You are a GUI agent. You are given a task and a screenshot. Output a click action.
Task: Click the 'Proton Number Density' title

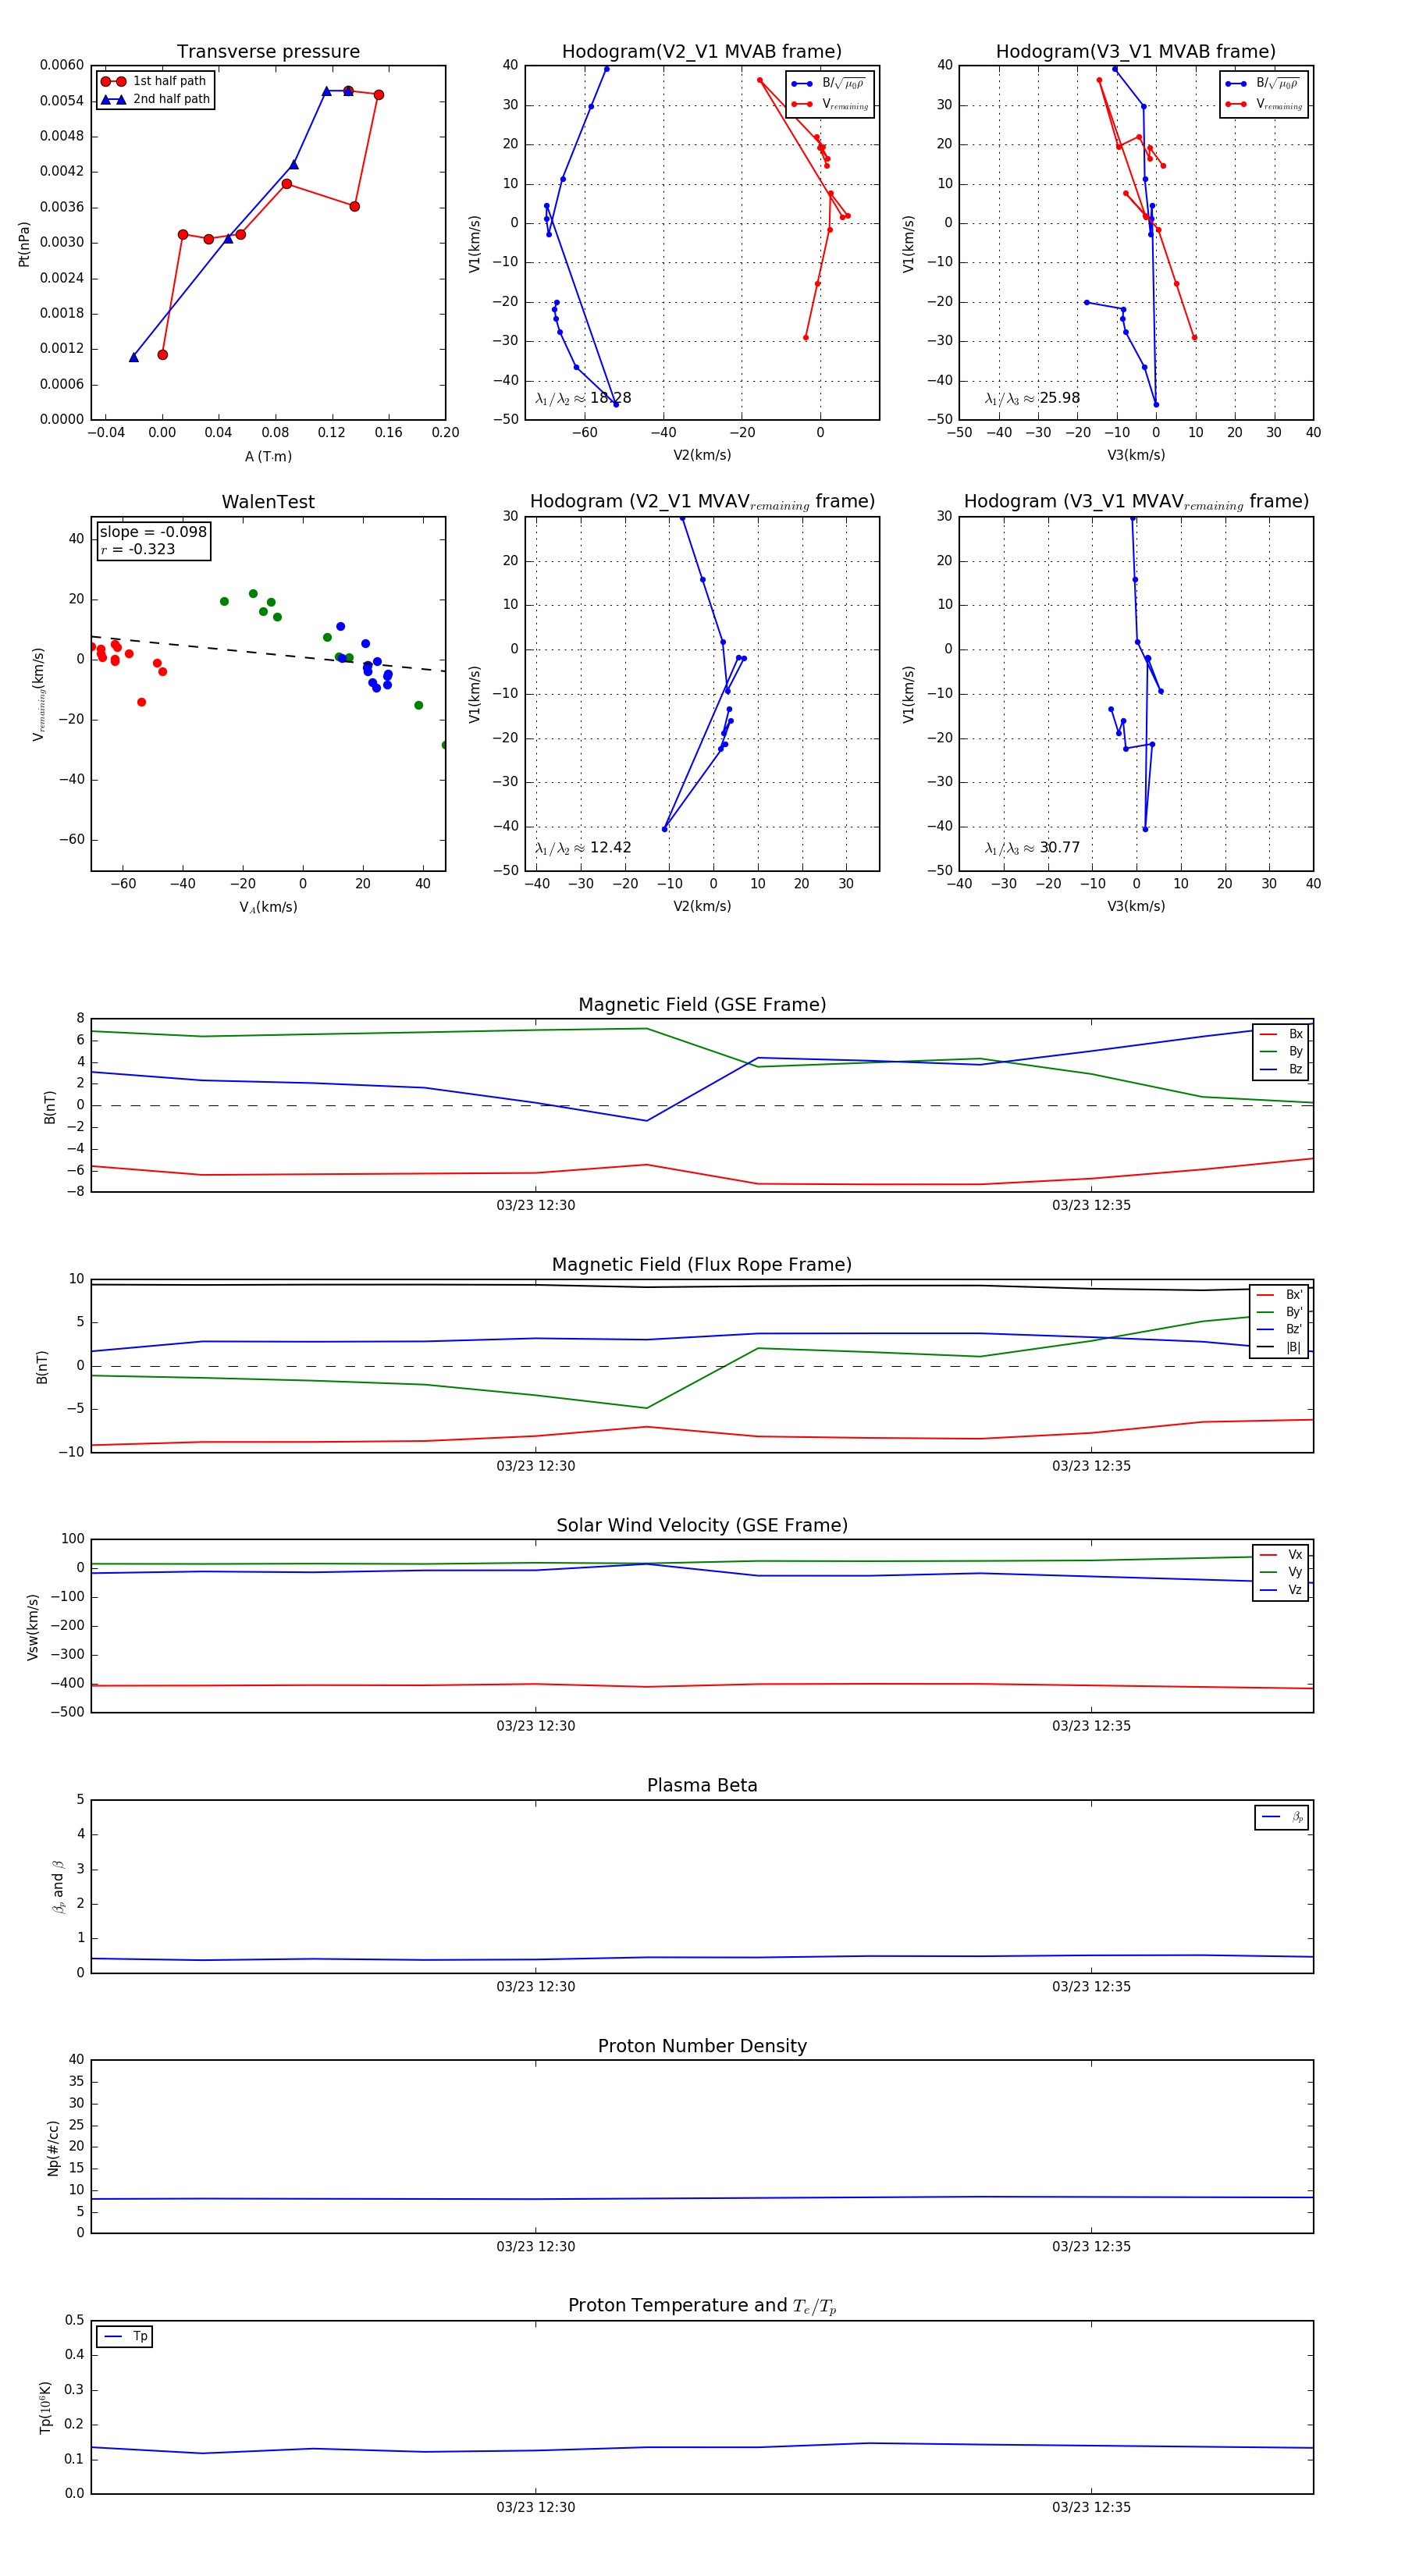[702, 2046]
